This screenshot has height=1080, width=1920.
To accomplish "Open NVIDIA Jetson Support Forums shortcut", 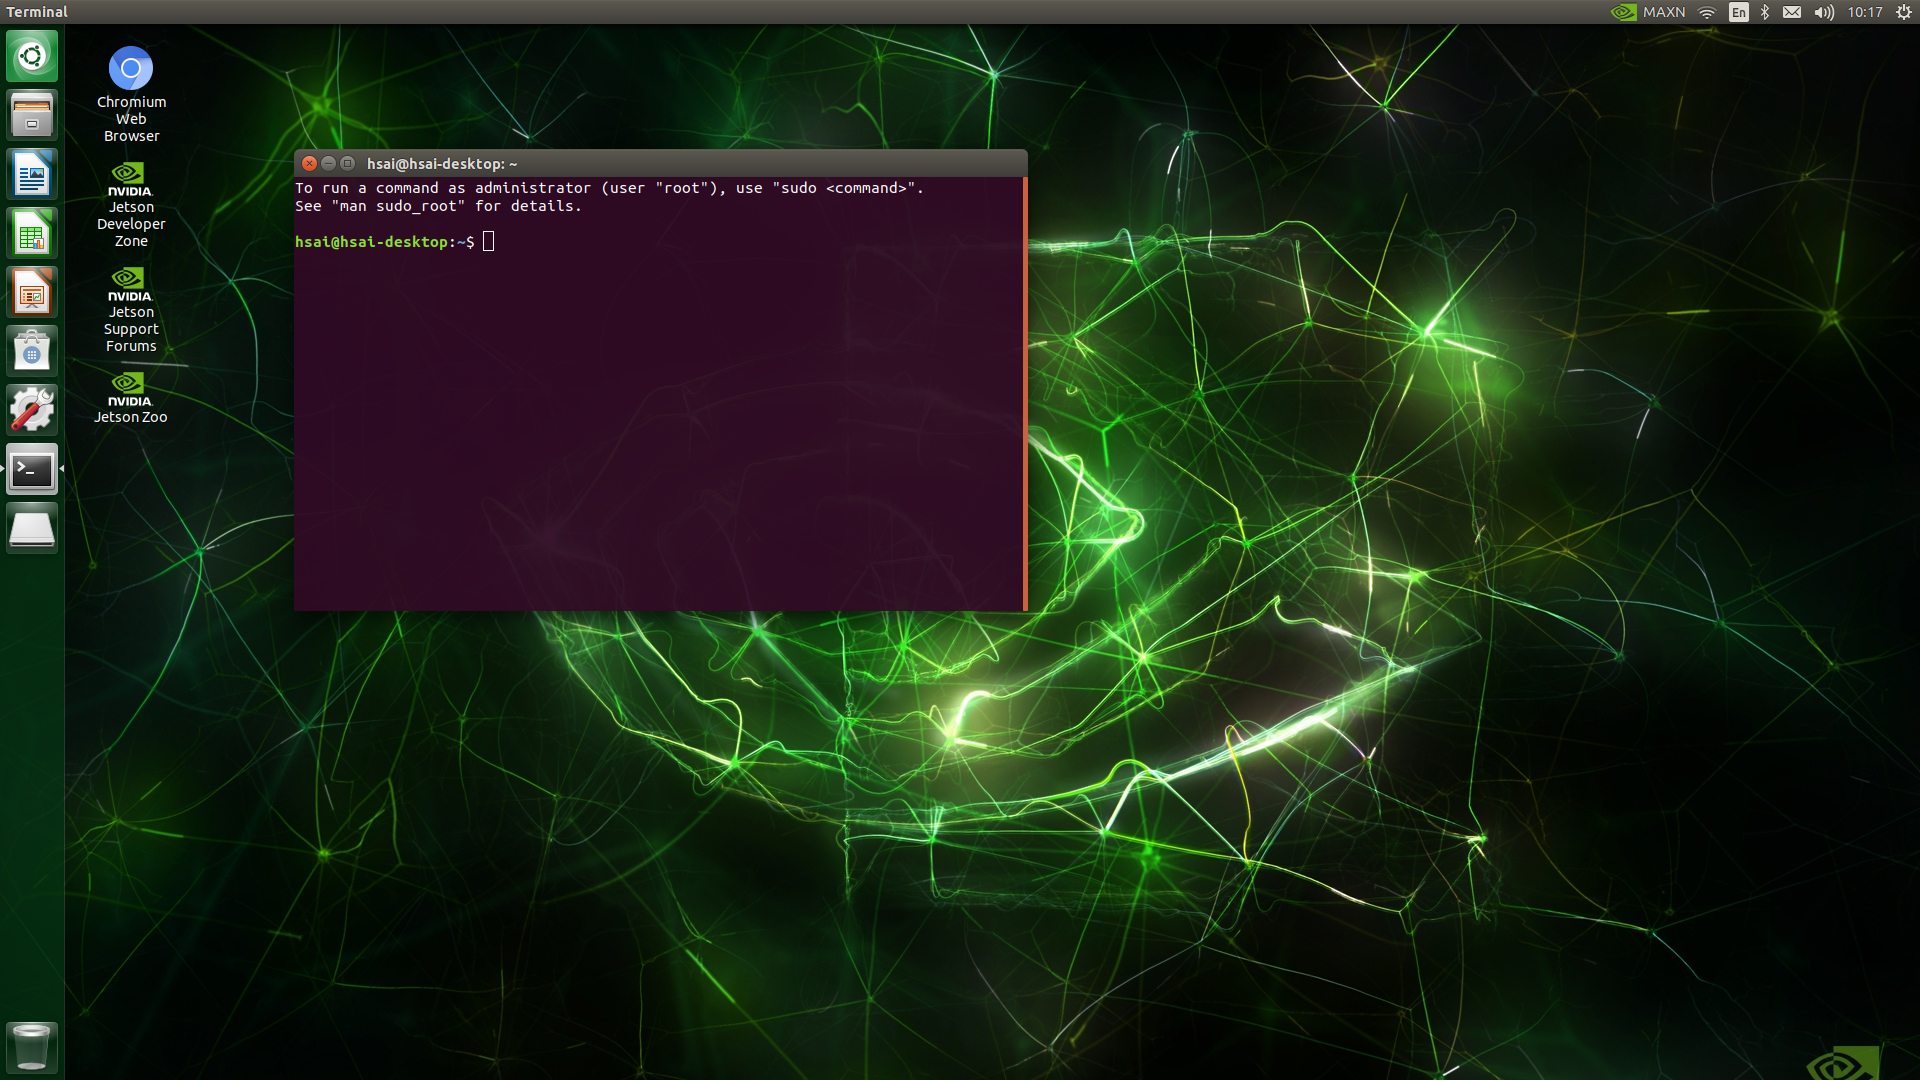I will [x=131, y=283].
